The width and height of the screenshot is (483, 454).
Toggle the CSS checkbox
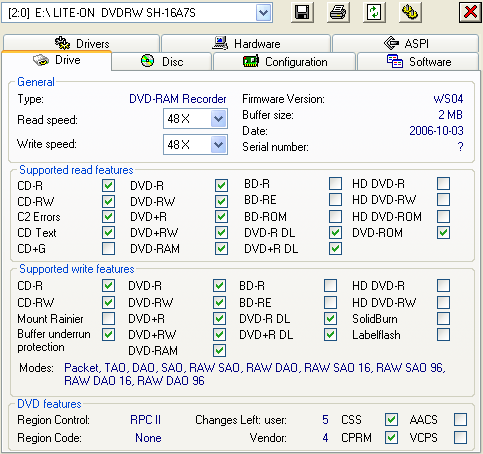click(391, 420)
